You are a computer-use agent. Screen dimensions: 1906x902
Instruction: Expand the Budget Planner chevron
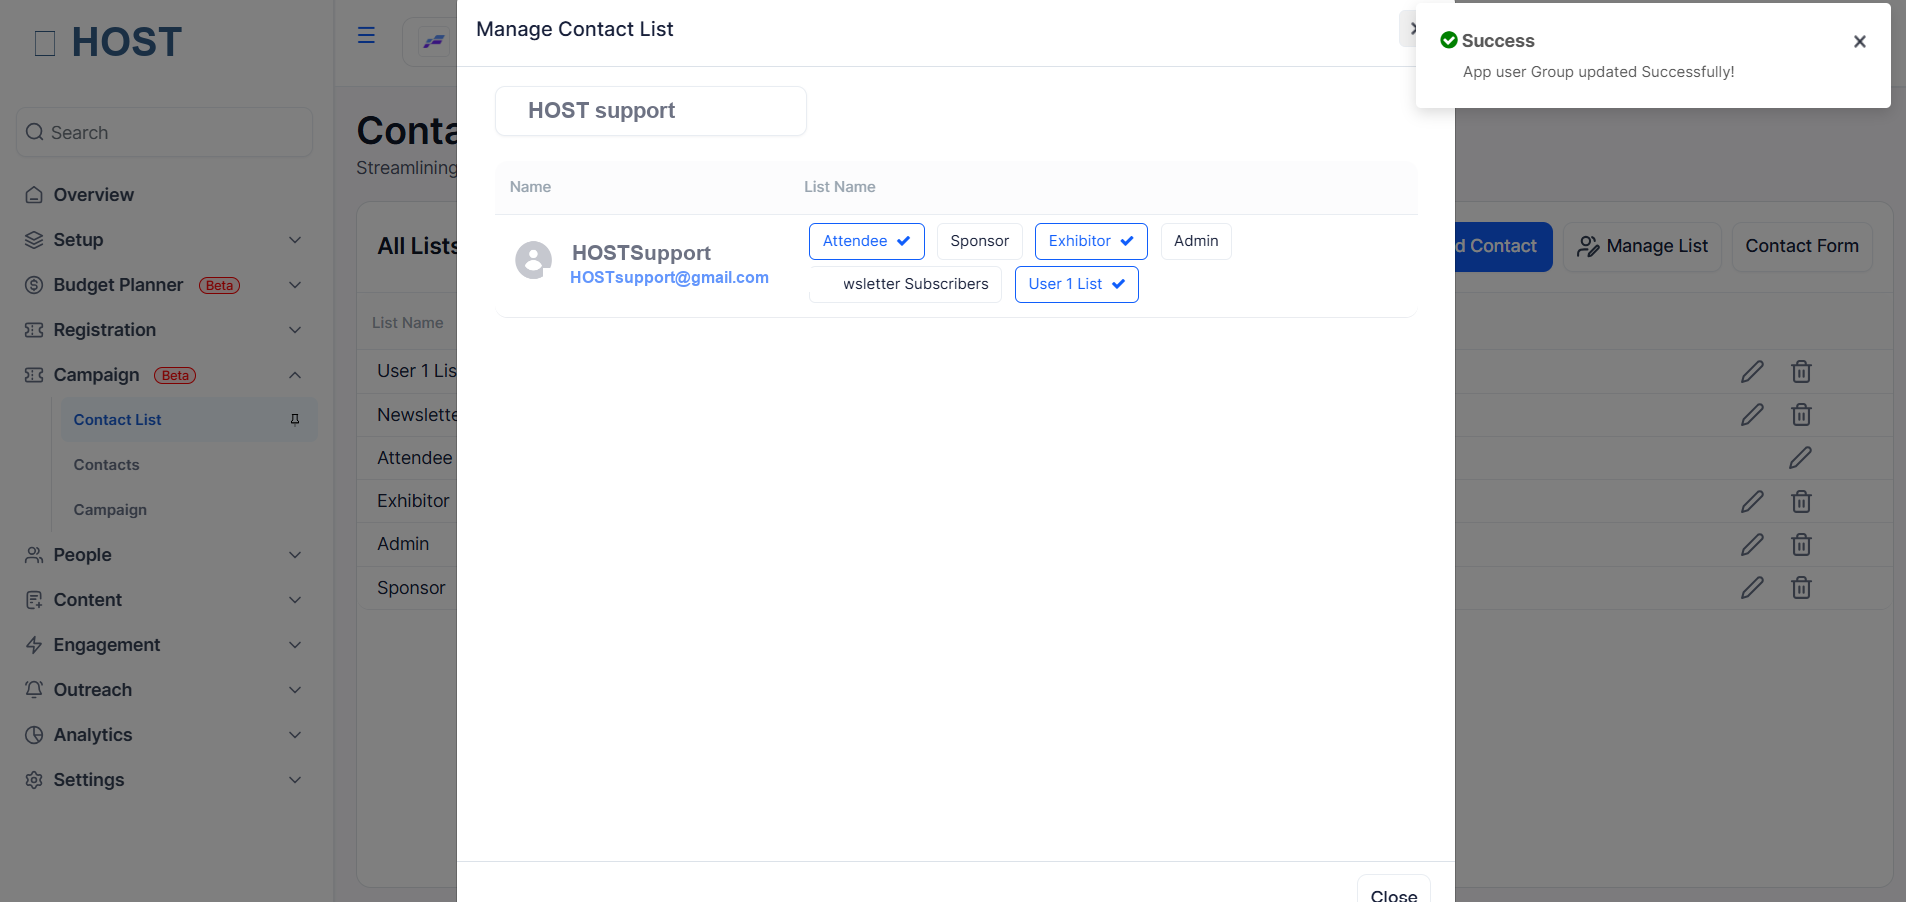click(295, 285)
